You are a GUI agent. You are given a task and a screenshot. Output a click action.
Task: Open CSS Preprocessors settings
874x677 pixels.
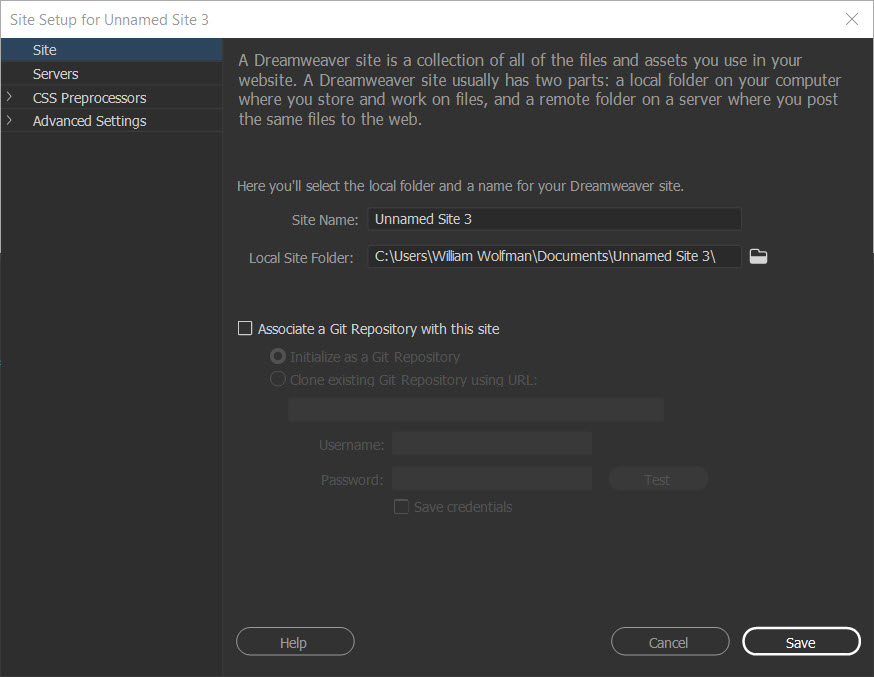89,98
